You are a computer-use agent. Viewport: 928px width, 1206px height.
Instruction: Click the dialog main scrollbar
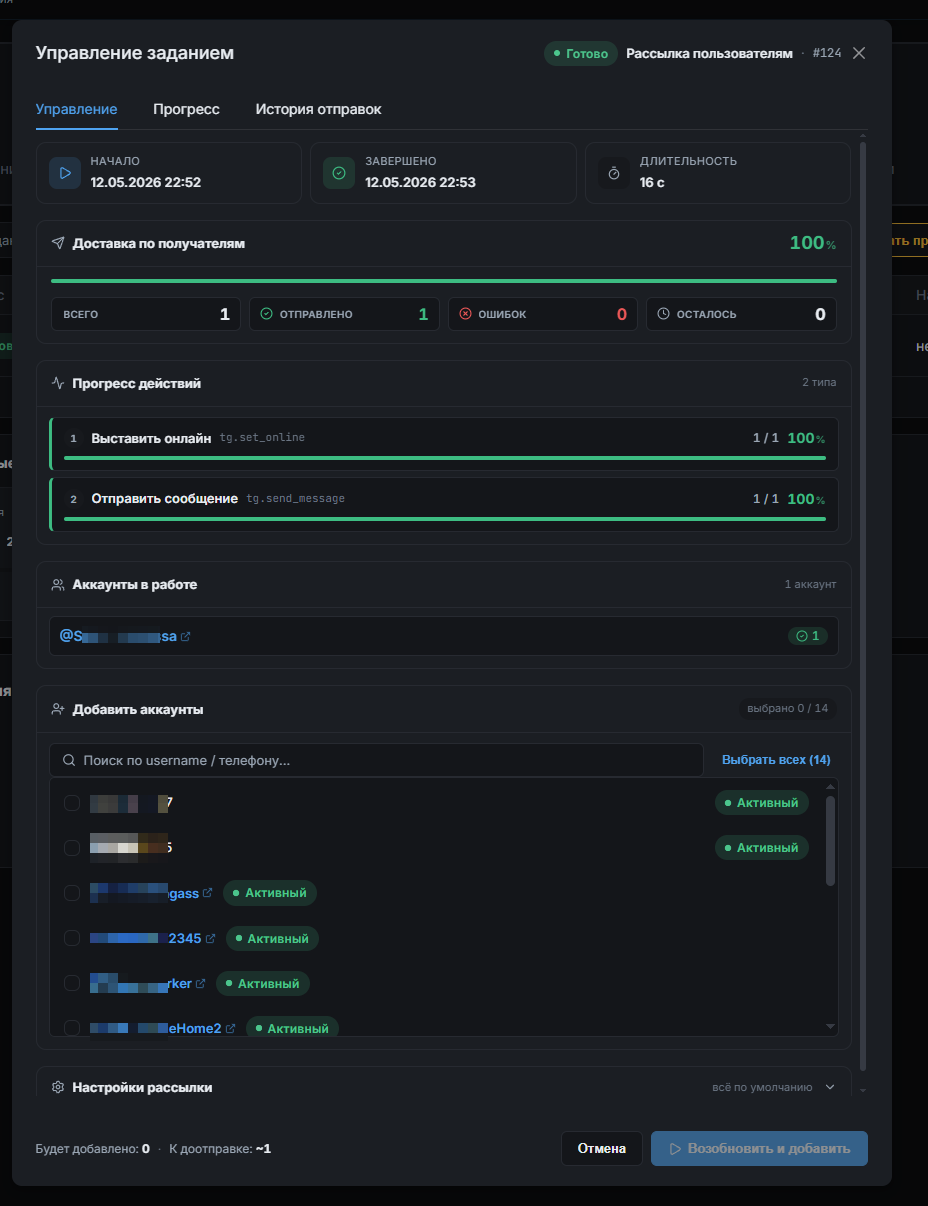tap(863, 605)
